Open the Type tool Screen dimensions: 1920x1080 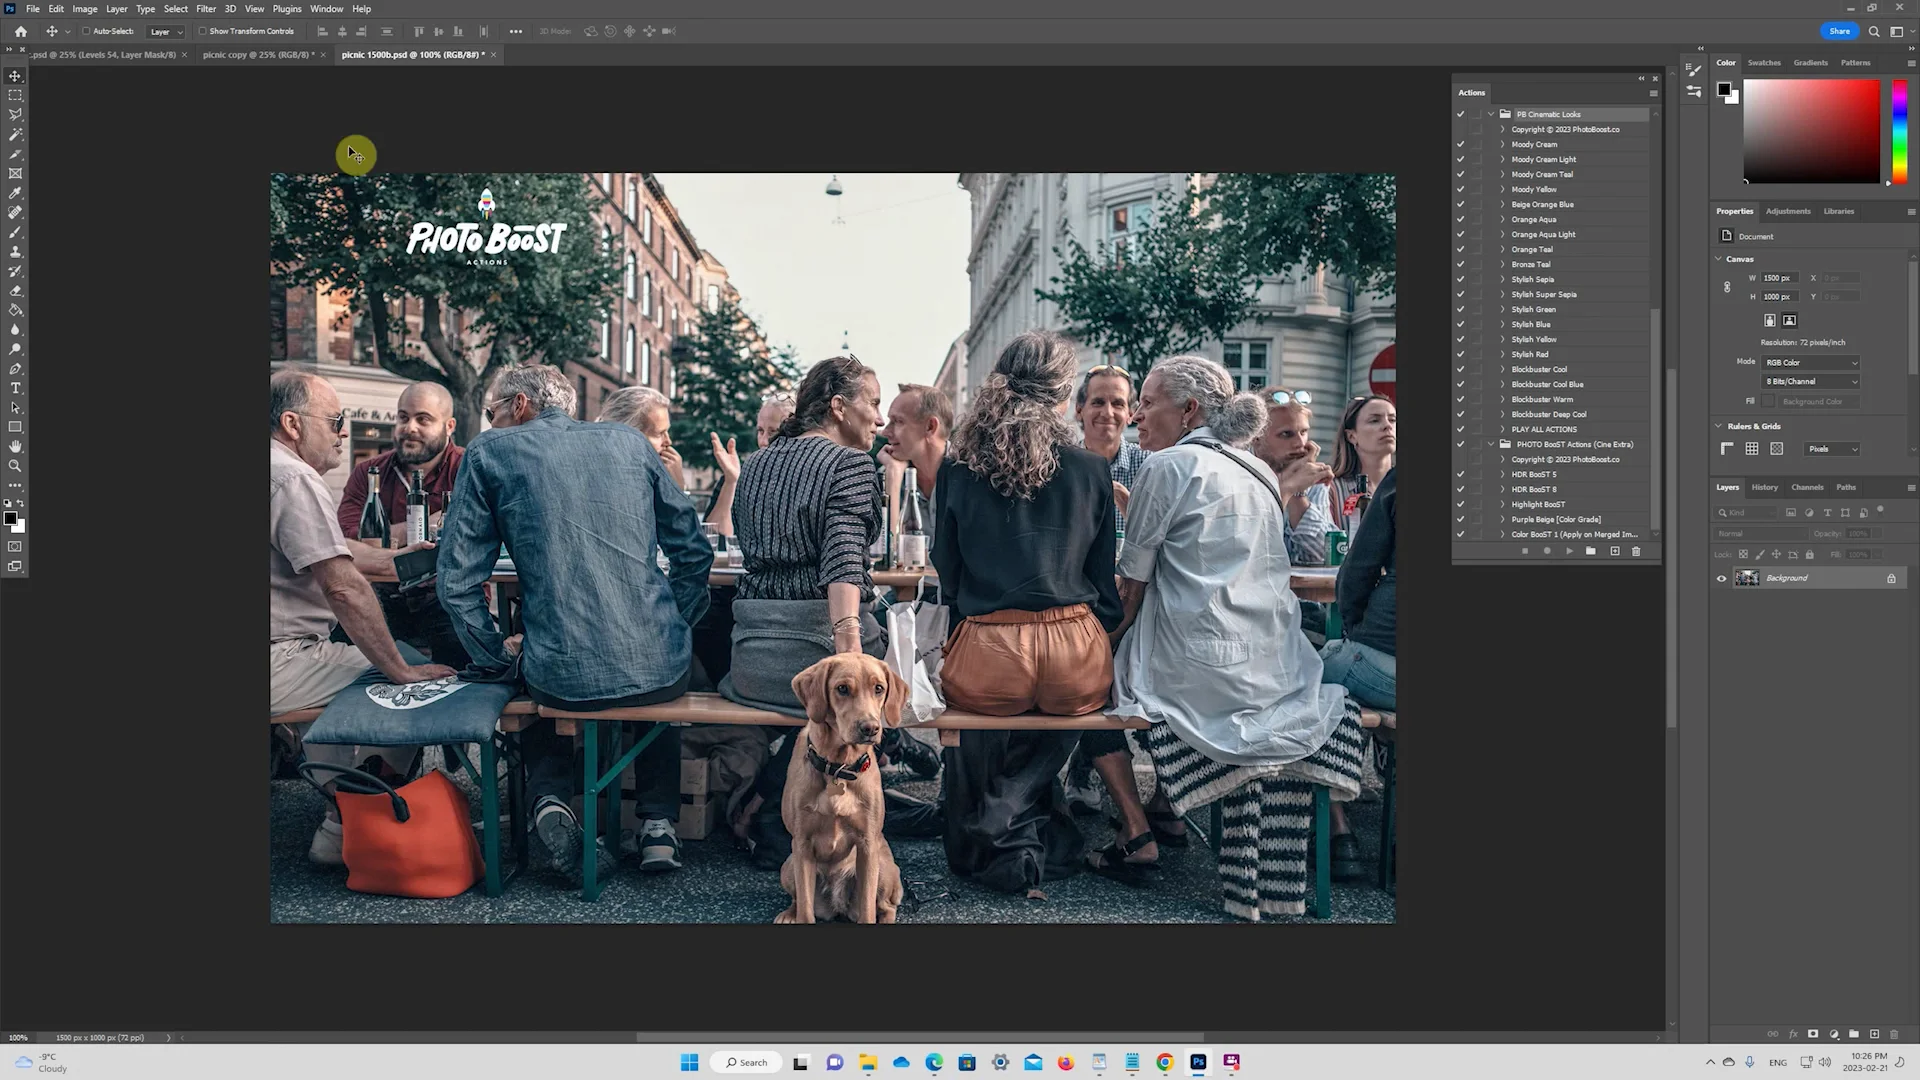(x=15, y=388)
